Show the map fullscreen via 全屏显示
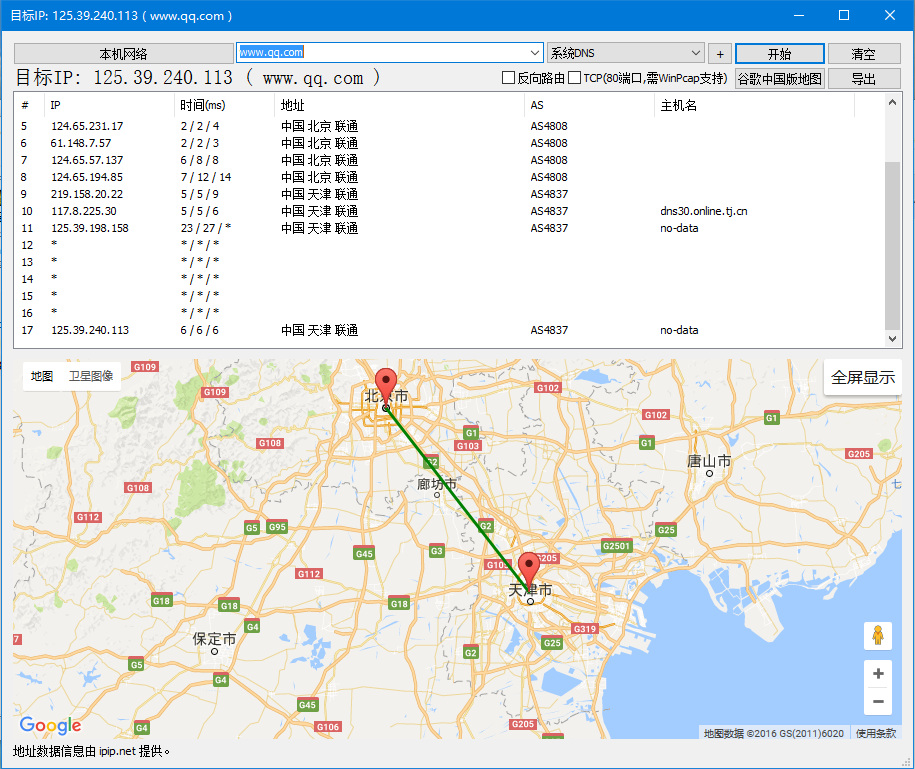Viewport: 915px width, 769px height. click(x=862, y=377)
